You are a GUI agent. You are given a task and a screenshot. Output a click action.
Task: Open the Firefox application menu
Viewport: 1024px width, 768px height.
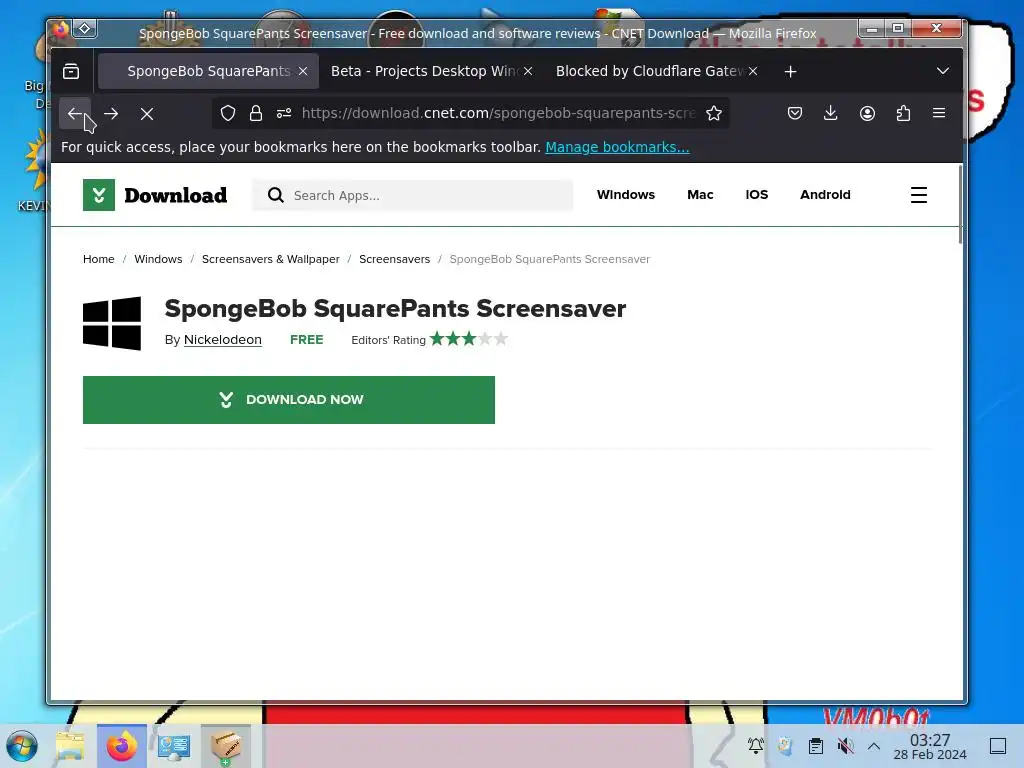coord(939,114)
